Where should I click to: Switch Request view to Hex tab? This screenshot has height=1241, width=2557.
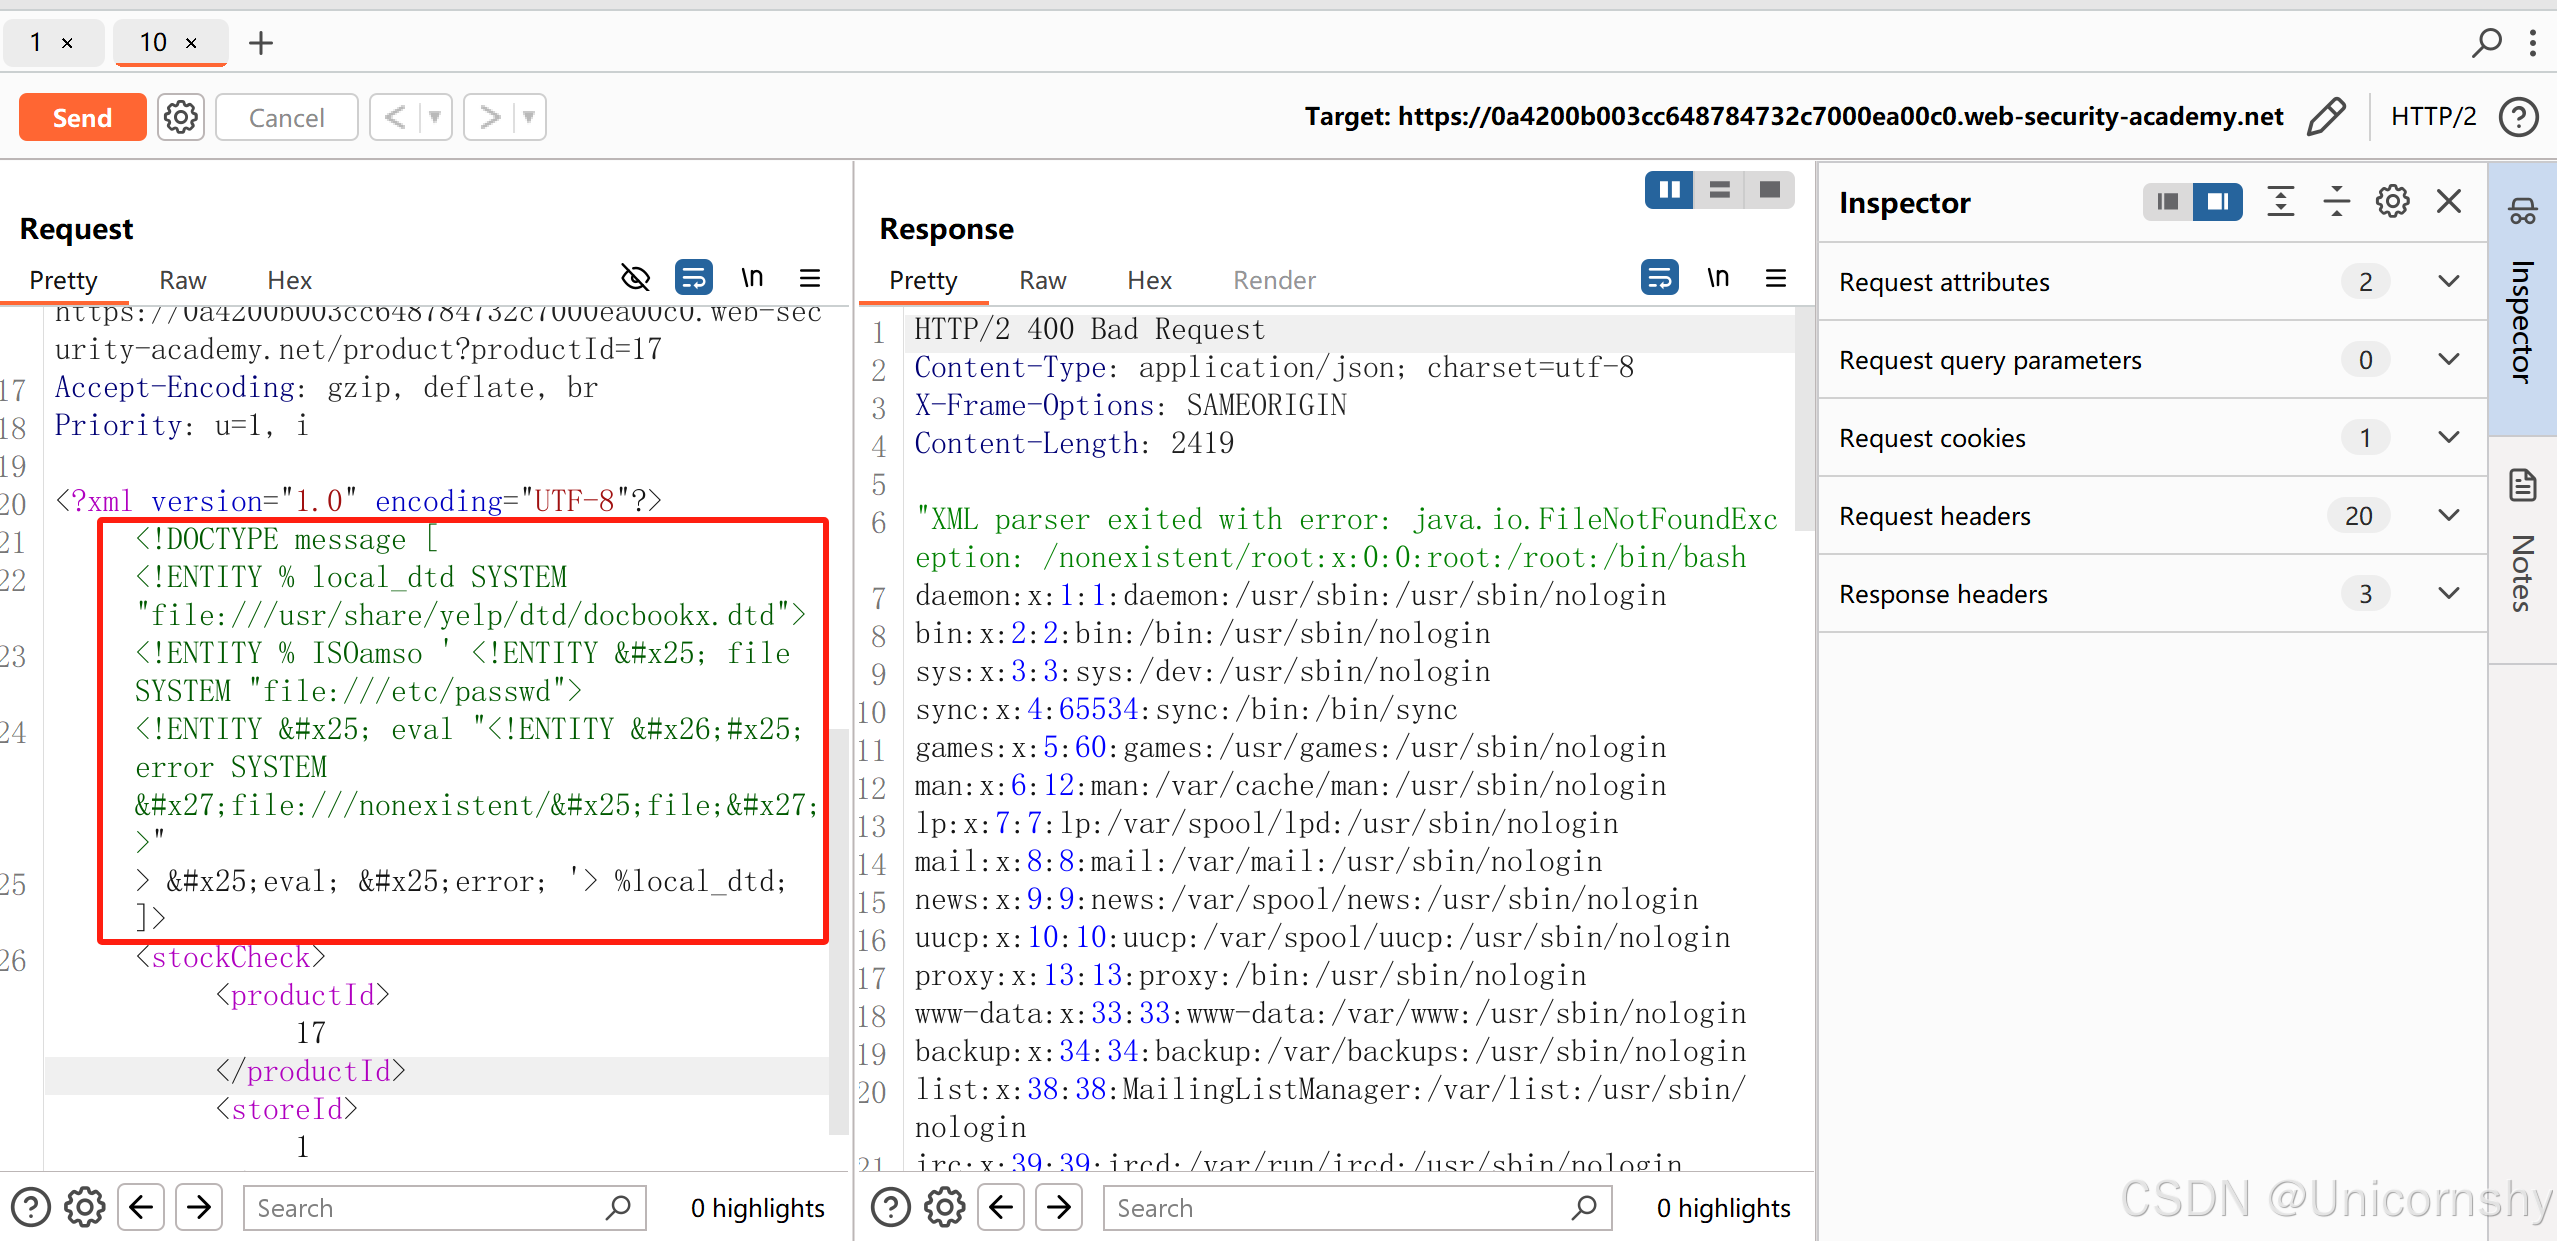[289, 281]
